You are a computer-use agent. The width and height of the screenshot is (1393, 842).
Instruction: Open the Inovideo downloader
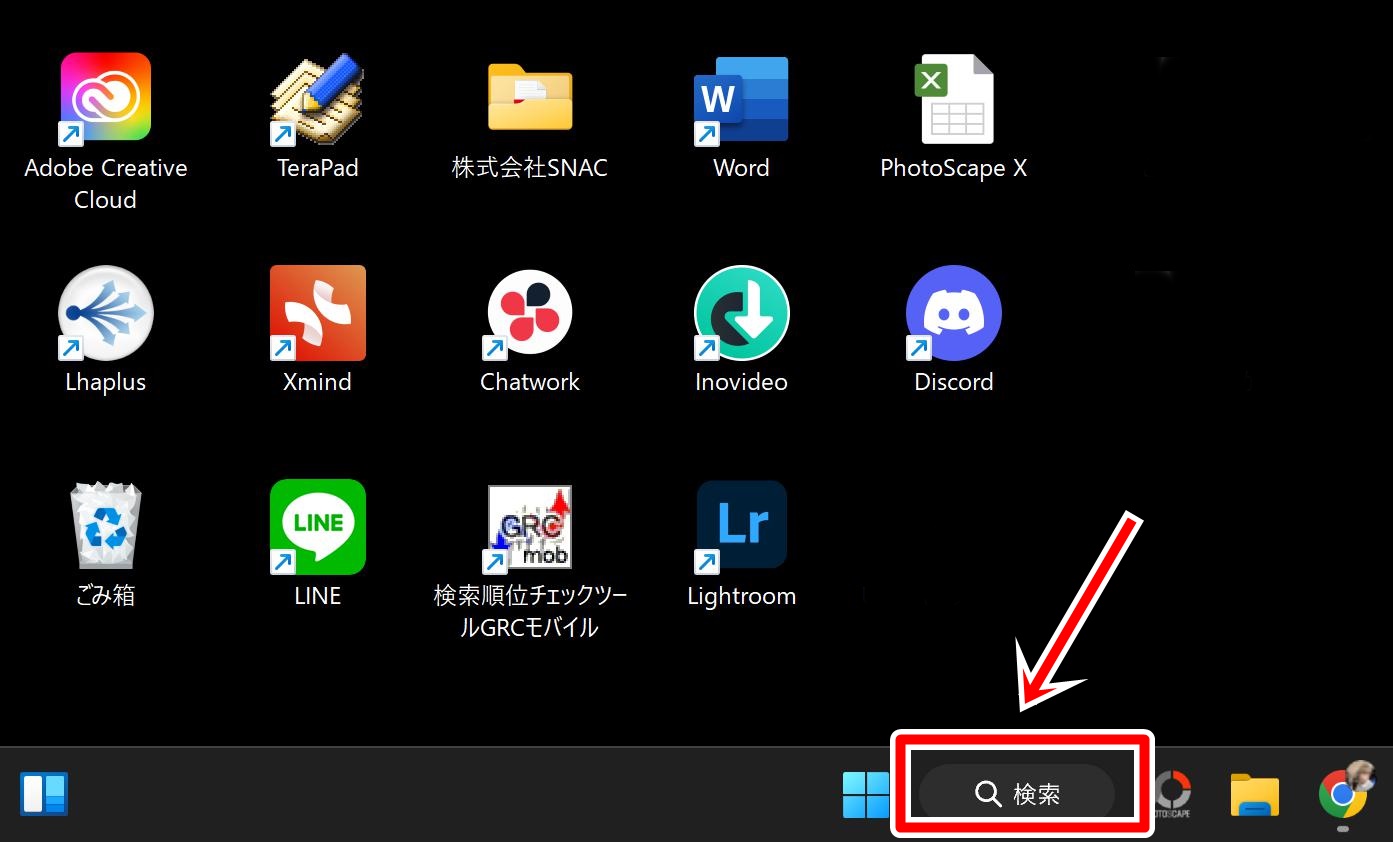tap(741, 312)
